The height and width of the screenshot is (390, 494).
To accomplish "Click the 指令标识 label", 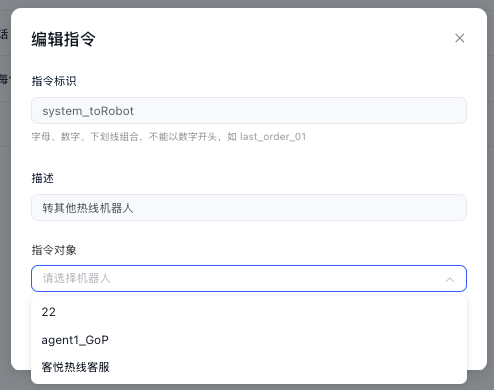I will click(54, 81).
